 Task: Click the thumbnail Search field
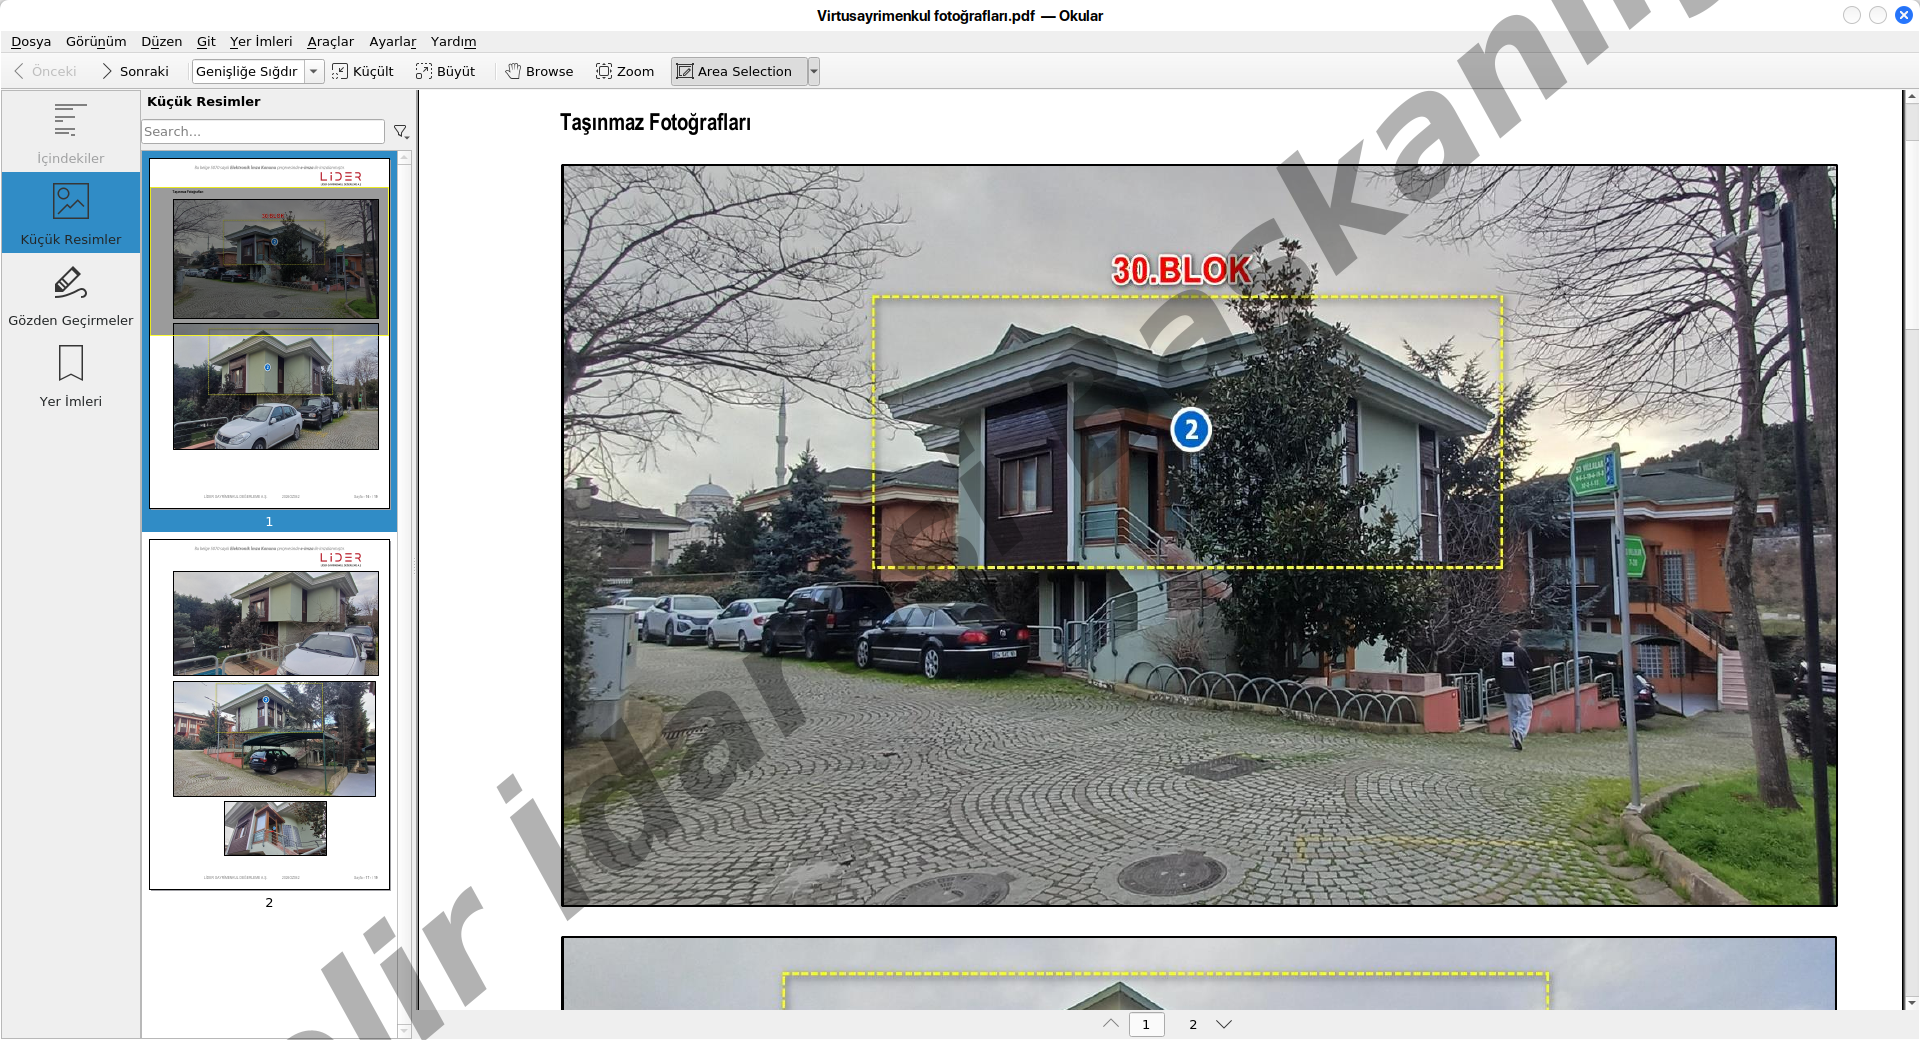click(x=263, y=131)
